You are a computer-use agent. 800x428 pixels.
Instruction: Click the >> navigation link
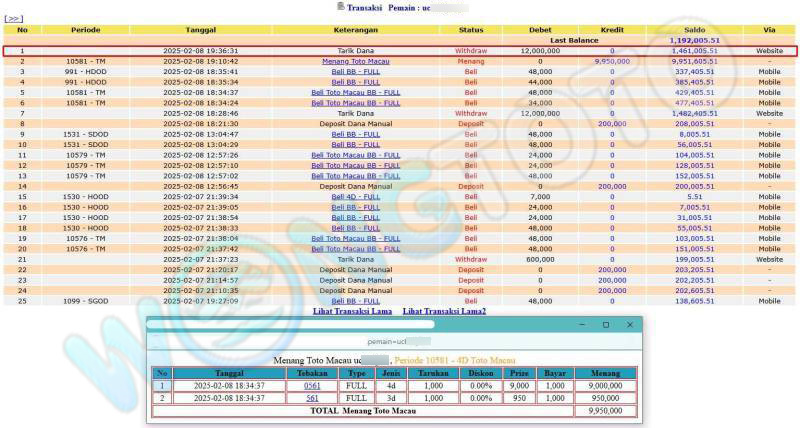[13, 18]
